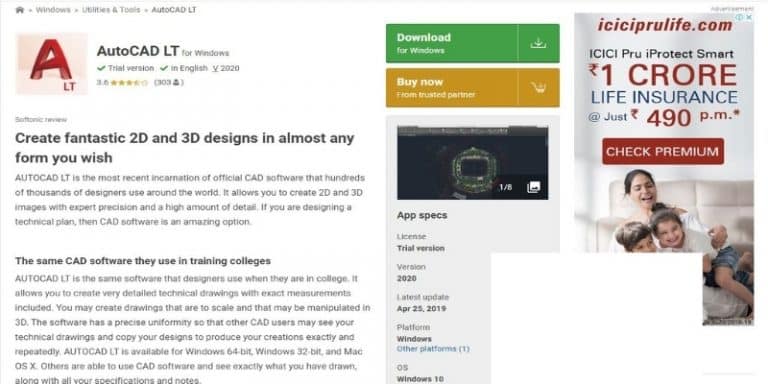
Task: Click the 'Create fantastic 2D and 3D' headline
Action: pyautogui.click(x=185, y=148)
